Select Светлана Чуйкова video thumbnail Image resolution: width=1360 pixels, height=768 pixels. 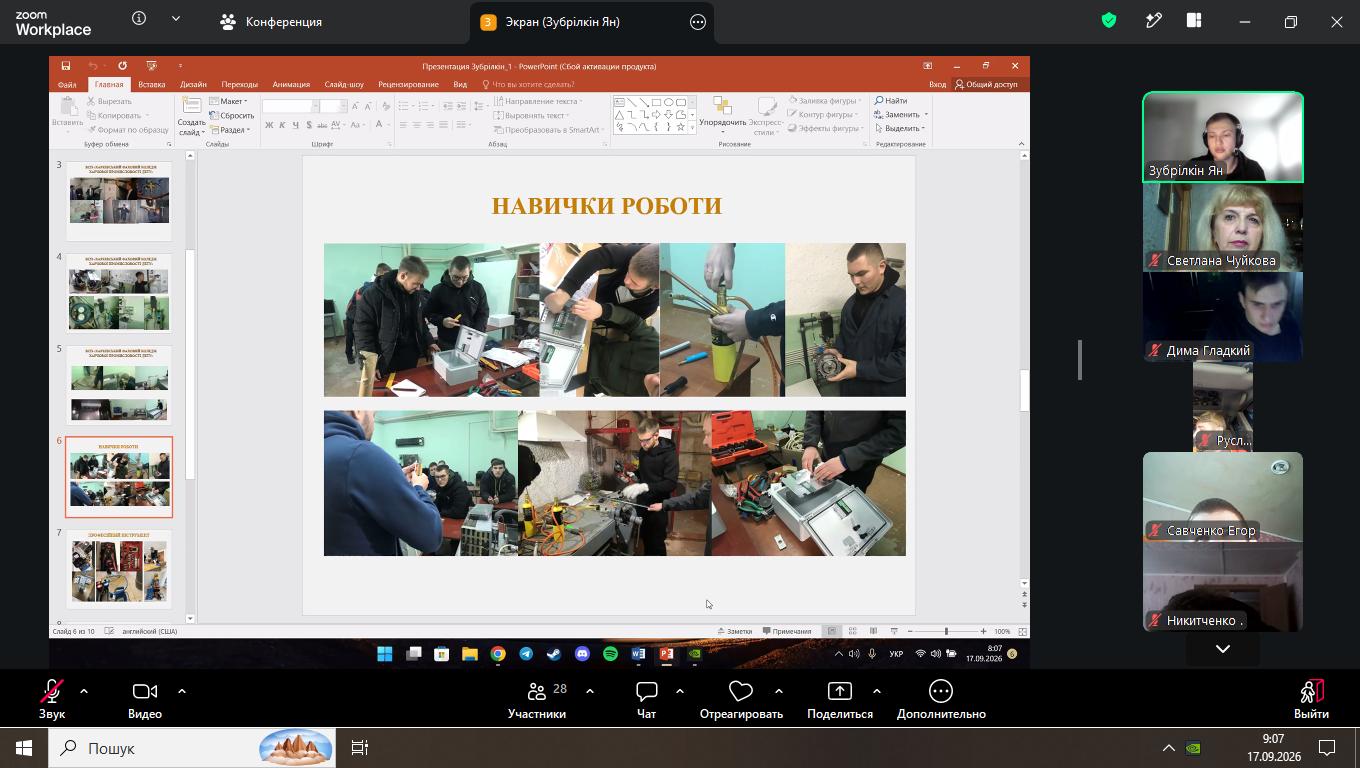pyautogui.click(x=1223, y=227)
